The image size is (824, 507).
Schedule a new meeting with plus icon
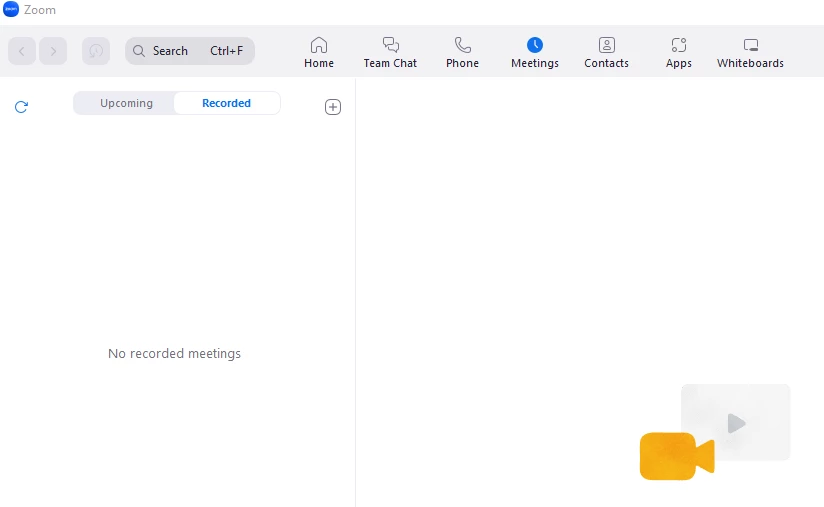[333, 107]
